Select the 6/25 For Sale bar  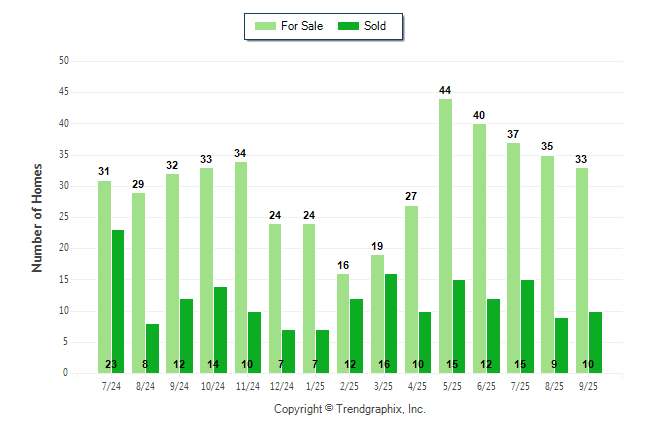[x=479, y=248]
